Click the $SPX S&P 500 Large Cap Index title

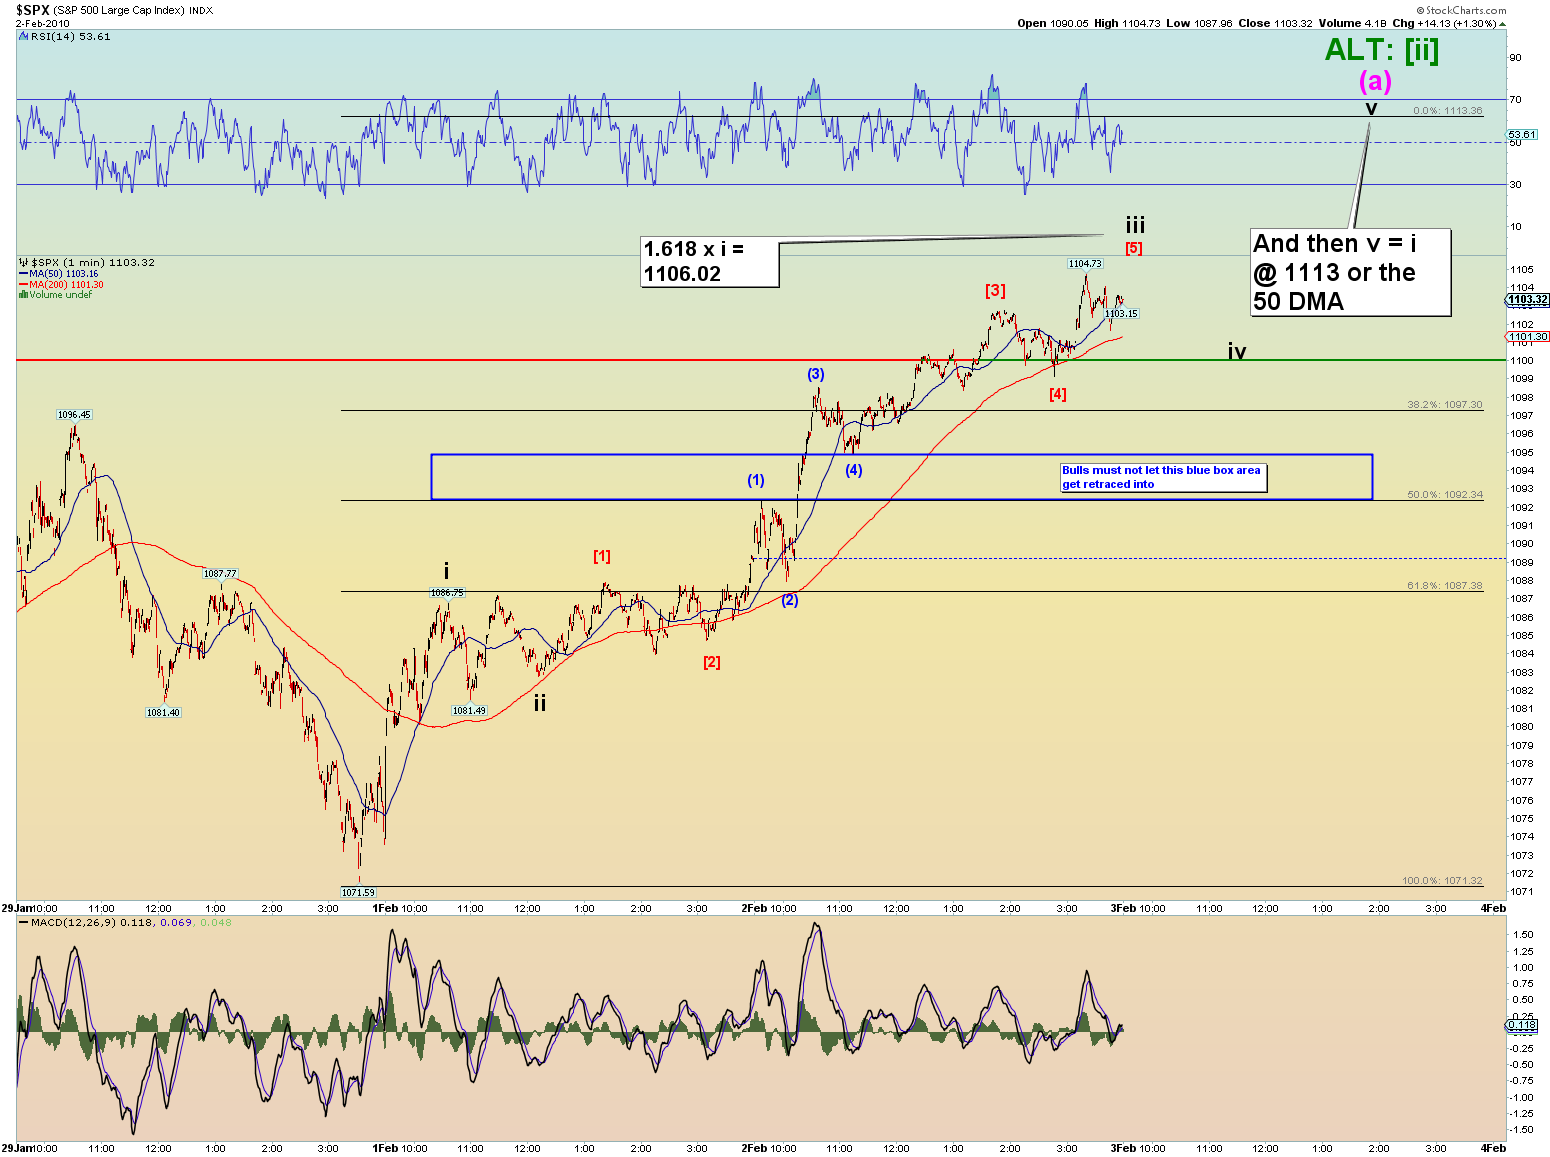[x=114, y=10]
